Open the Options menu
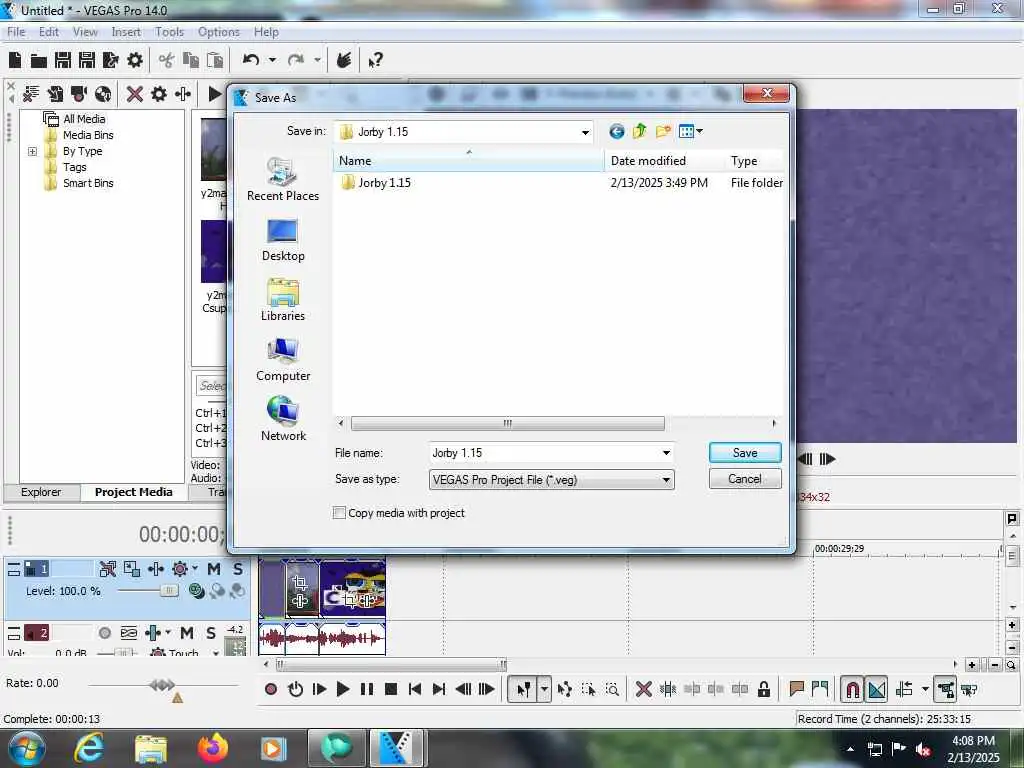 [x=219, y=31]
